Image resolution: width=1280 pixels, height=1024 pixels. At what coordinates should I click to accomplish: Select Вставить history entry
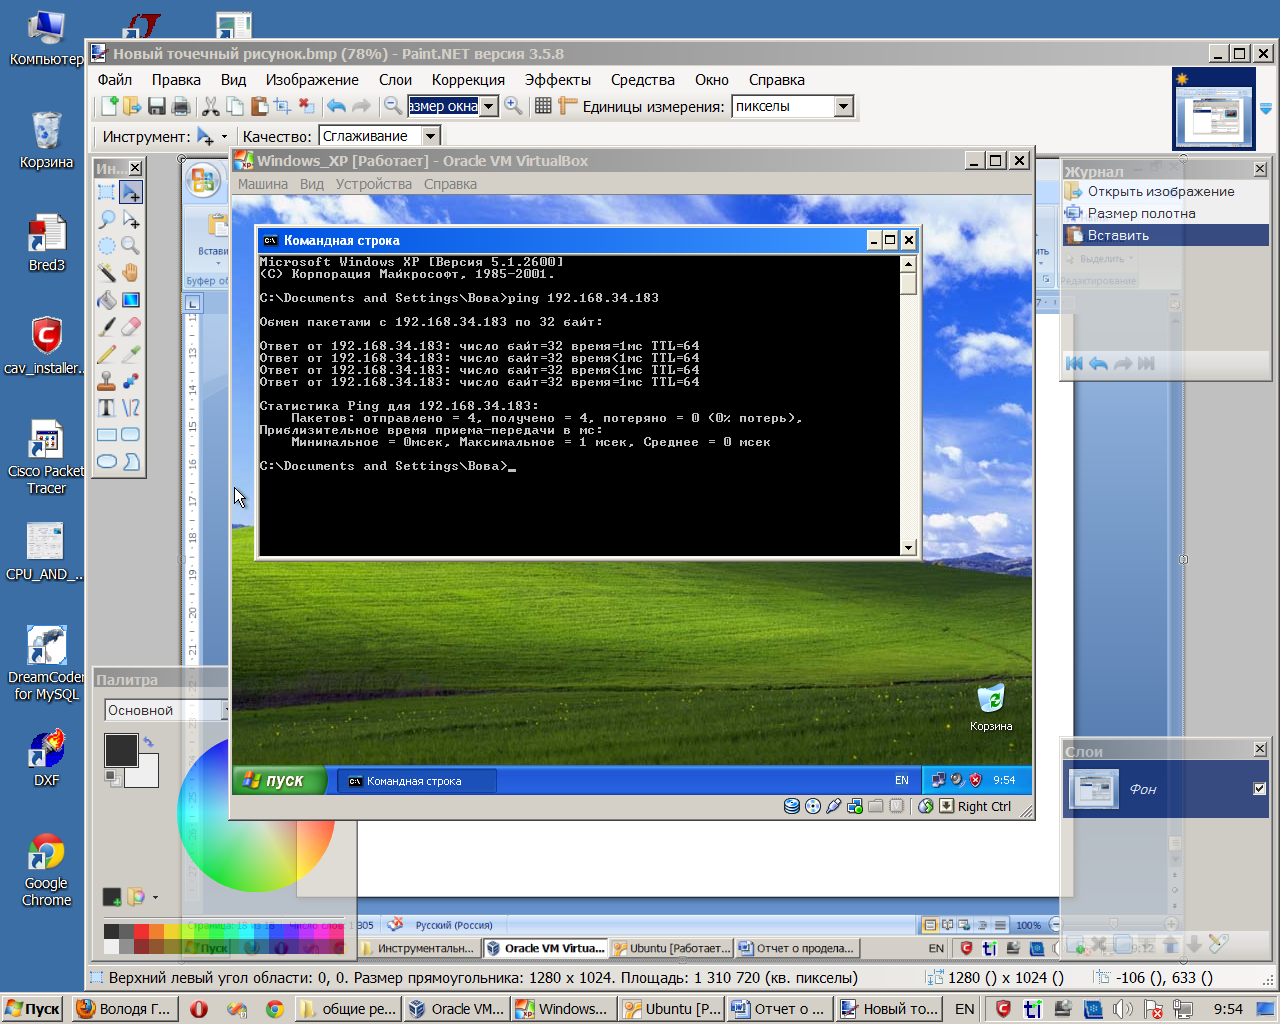tap(1166, 235)
